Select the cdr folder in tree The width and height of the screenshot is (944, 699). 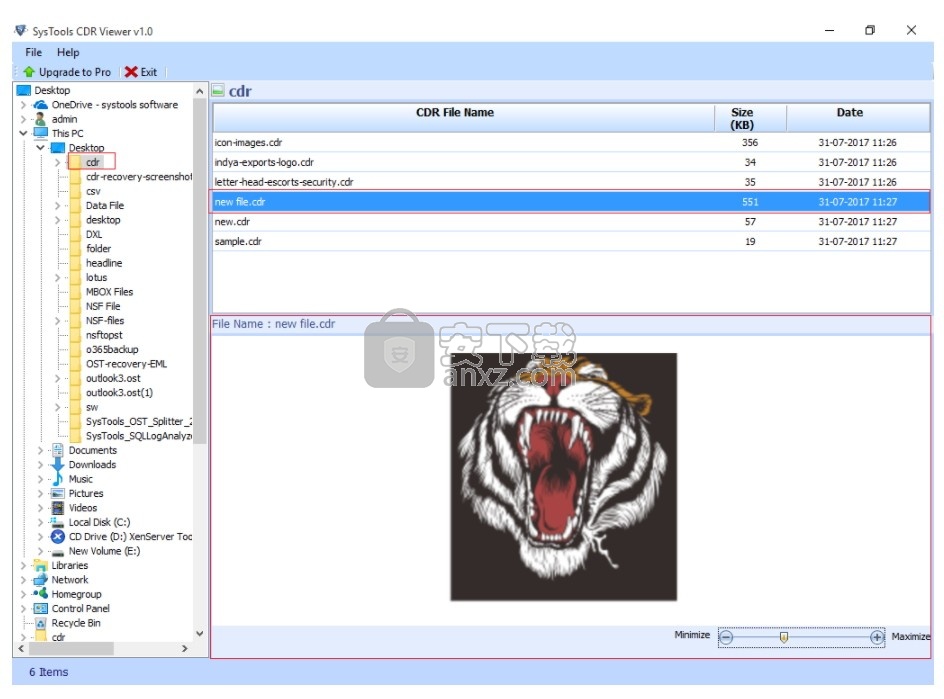(93, 162)
